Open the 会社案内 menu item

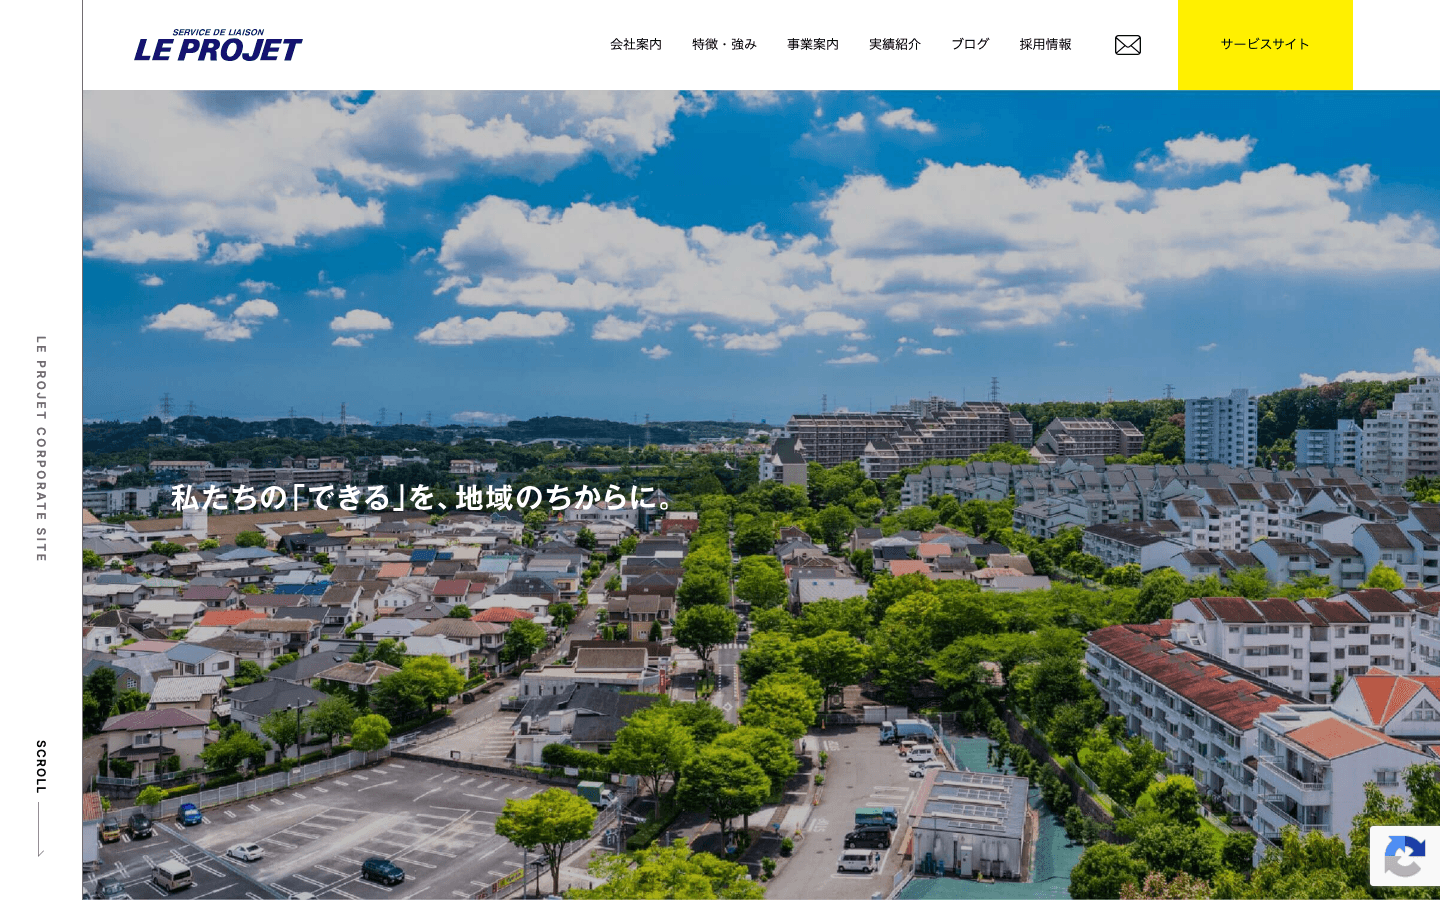click(636, 44)
